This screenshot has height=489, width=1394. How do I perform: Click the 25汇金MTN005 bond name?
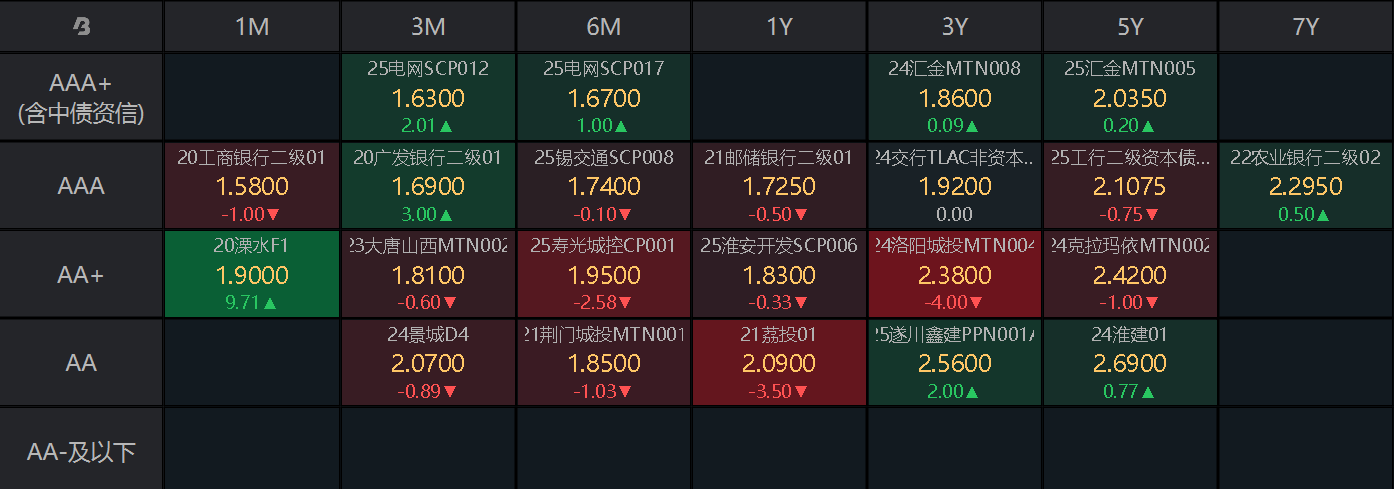1130,69
